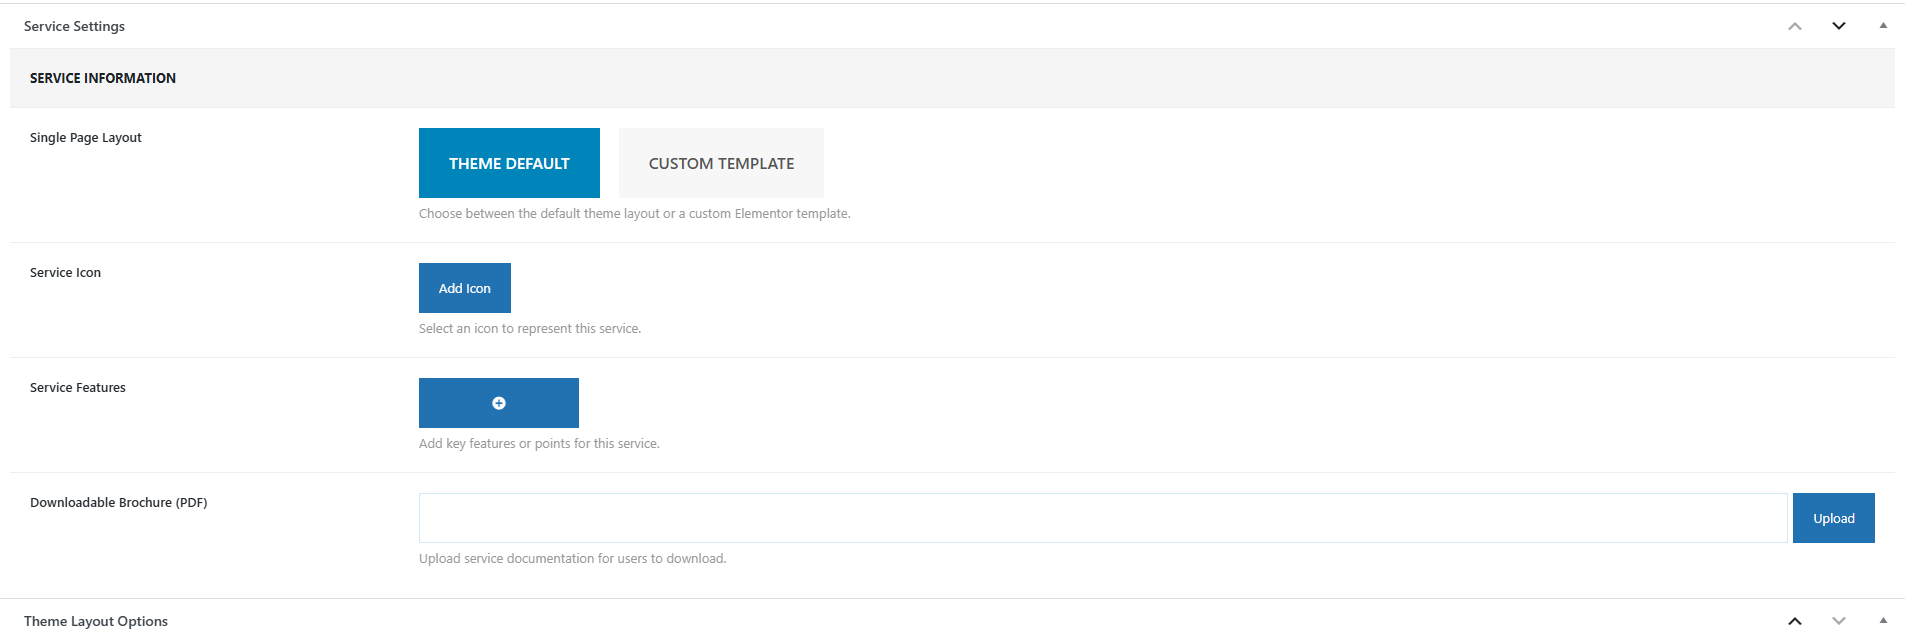Click the Downloadable Brochure (PDF) label
This screenshot has height=643, width=1905.
point(119,503)
